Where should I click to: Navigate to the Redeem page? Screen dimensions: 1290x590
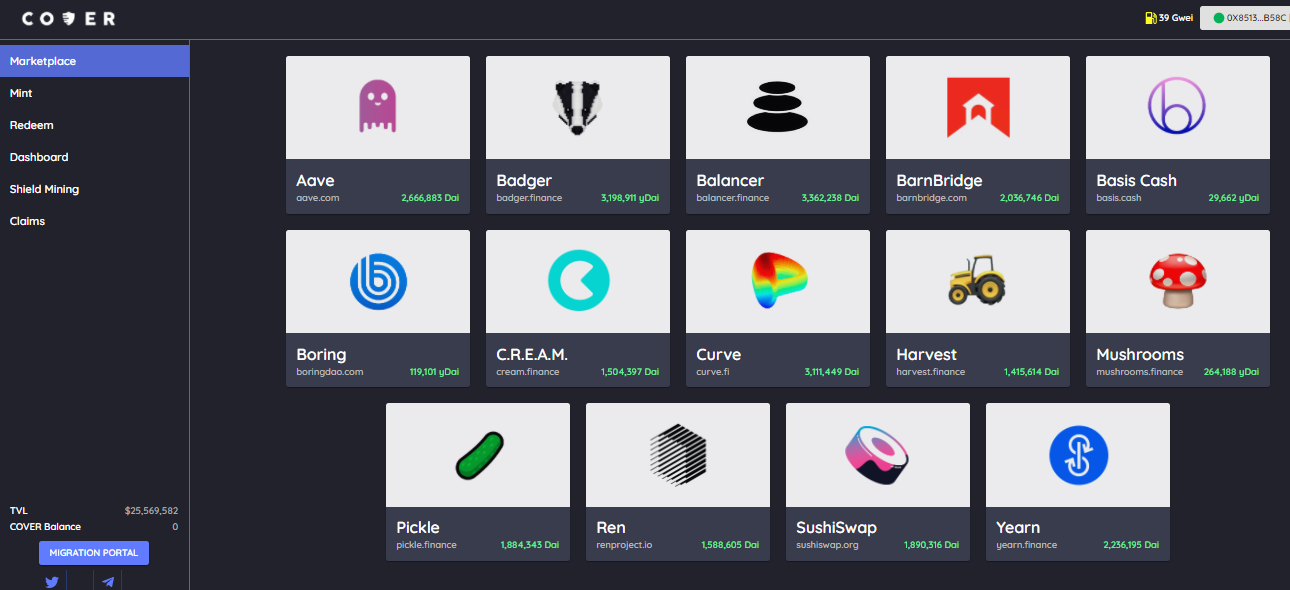coord(94,125)
